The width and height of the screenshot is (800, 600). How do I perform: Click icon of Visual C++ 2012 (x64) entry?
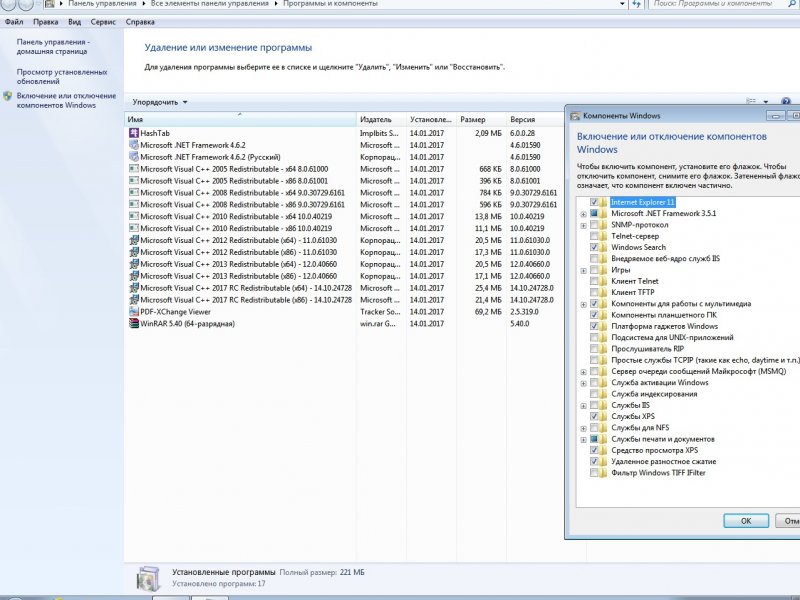tap(134, 240)
